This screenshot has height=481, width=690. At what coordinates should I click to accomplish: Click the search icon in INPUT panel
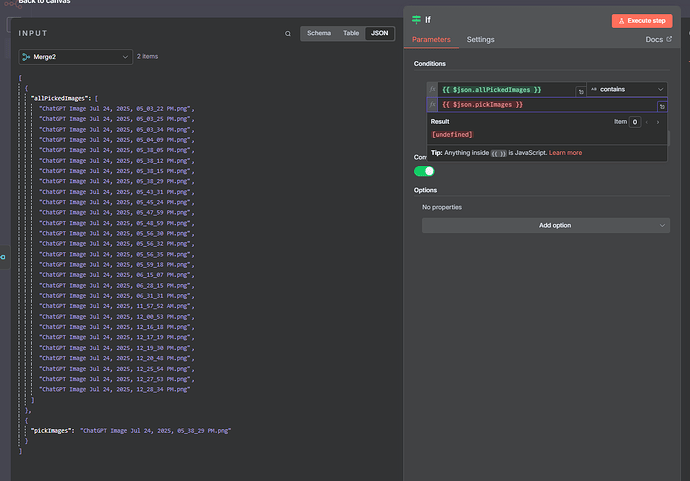point(288,33)
